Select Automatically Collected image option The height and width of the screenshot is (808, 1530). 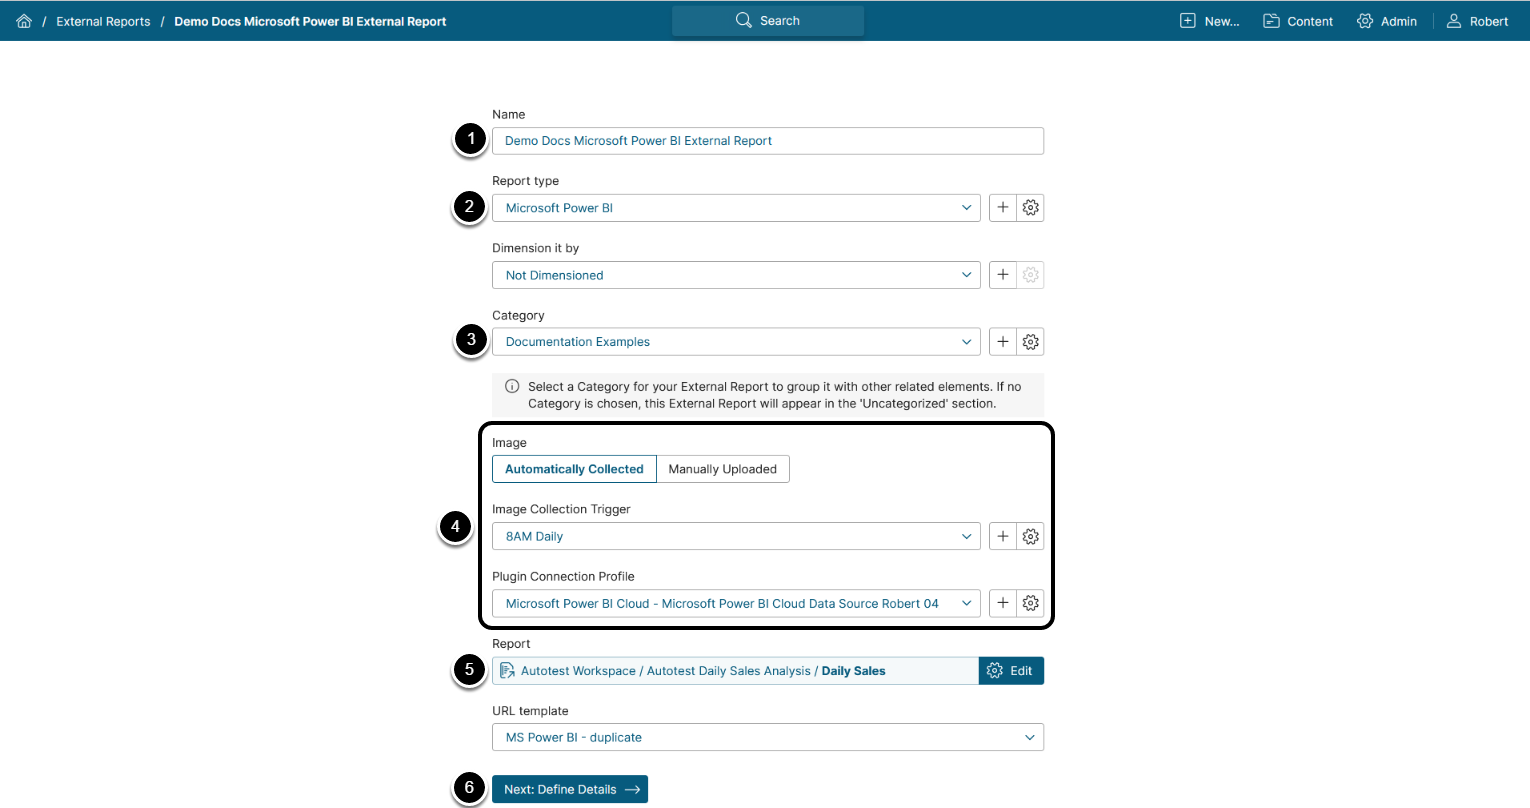[x=574, y=469]
